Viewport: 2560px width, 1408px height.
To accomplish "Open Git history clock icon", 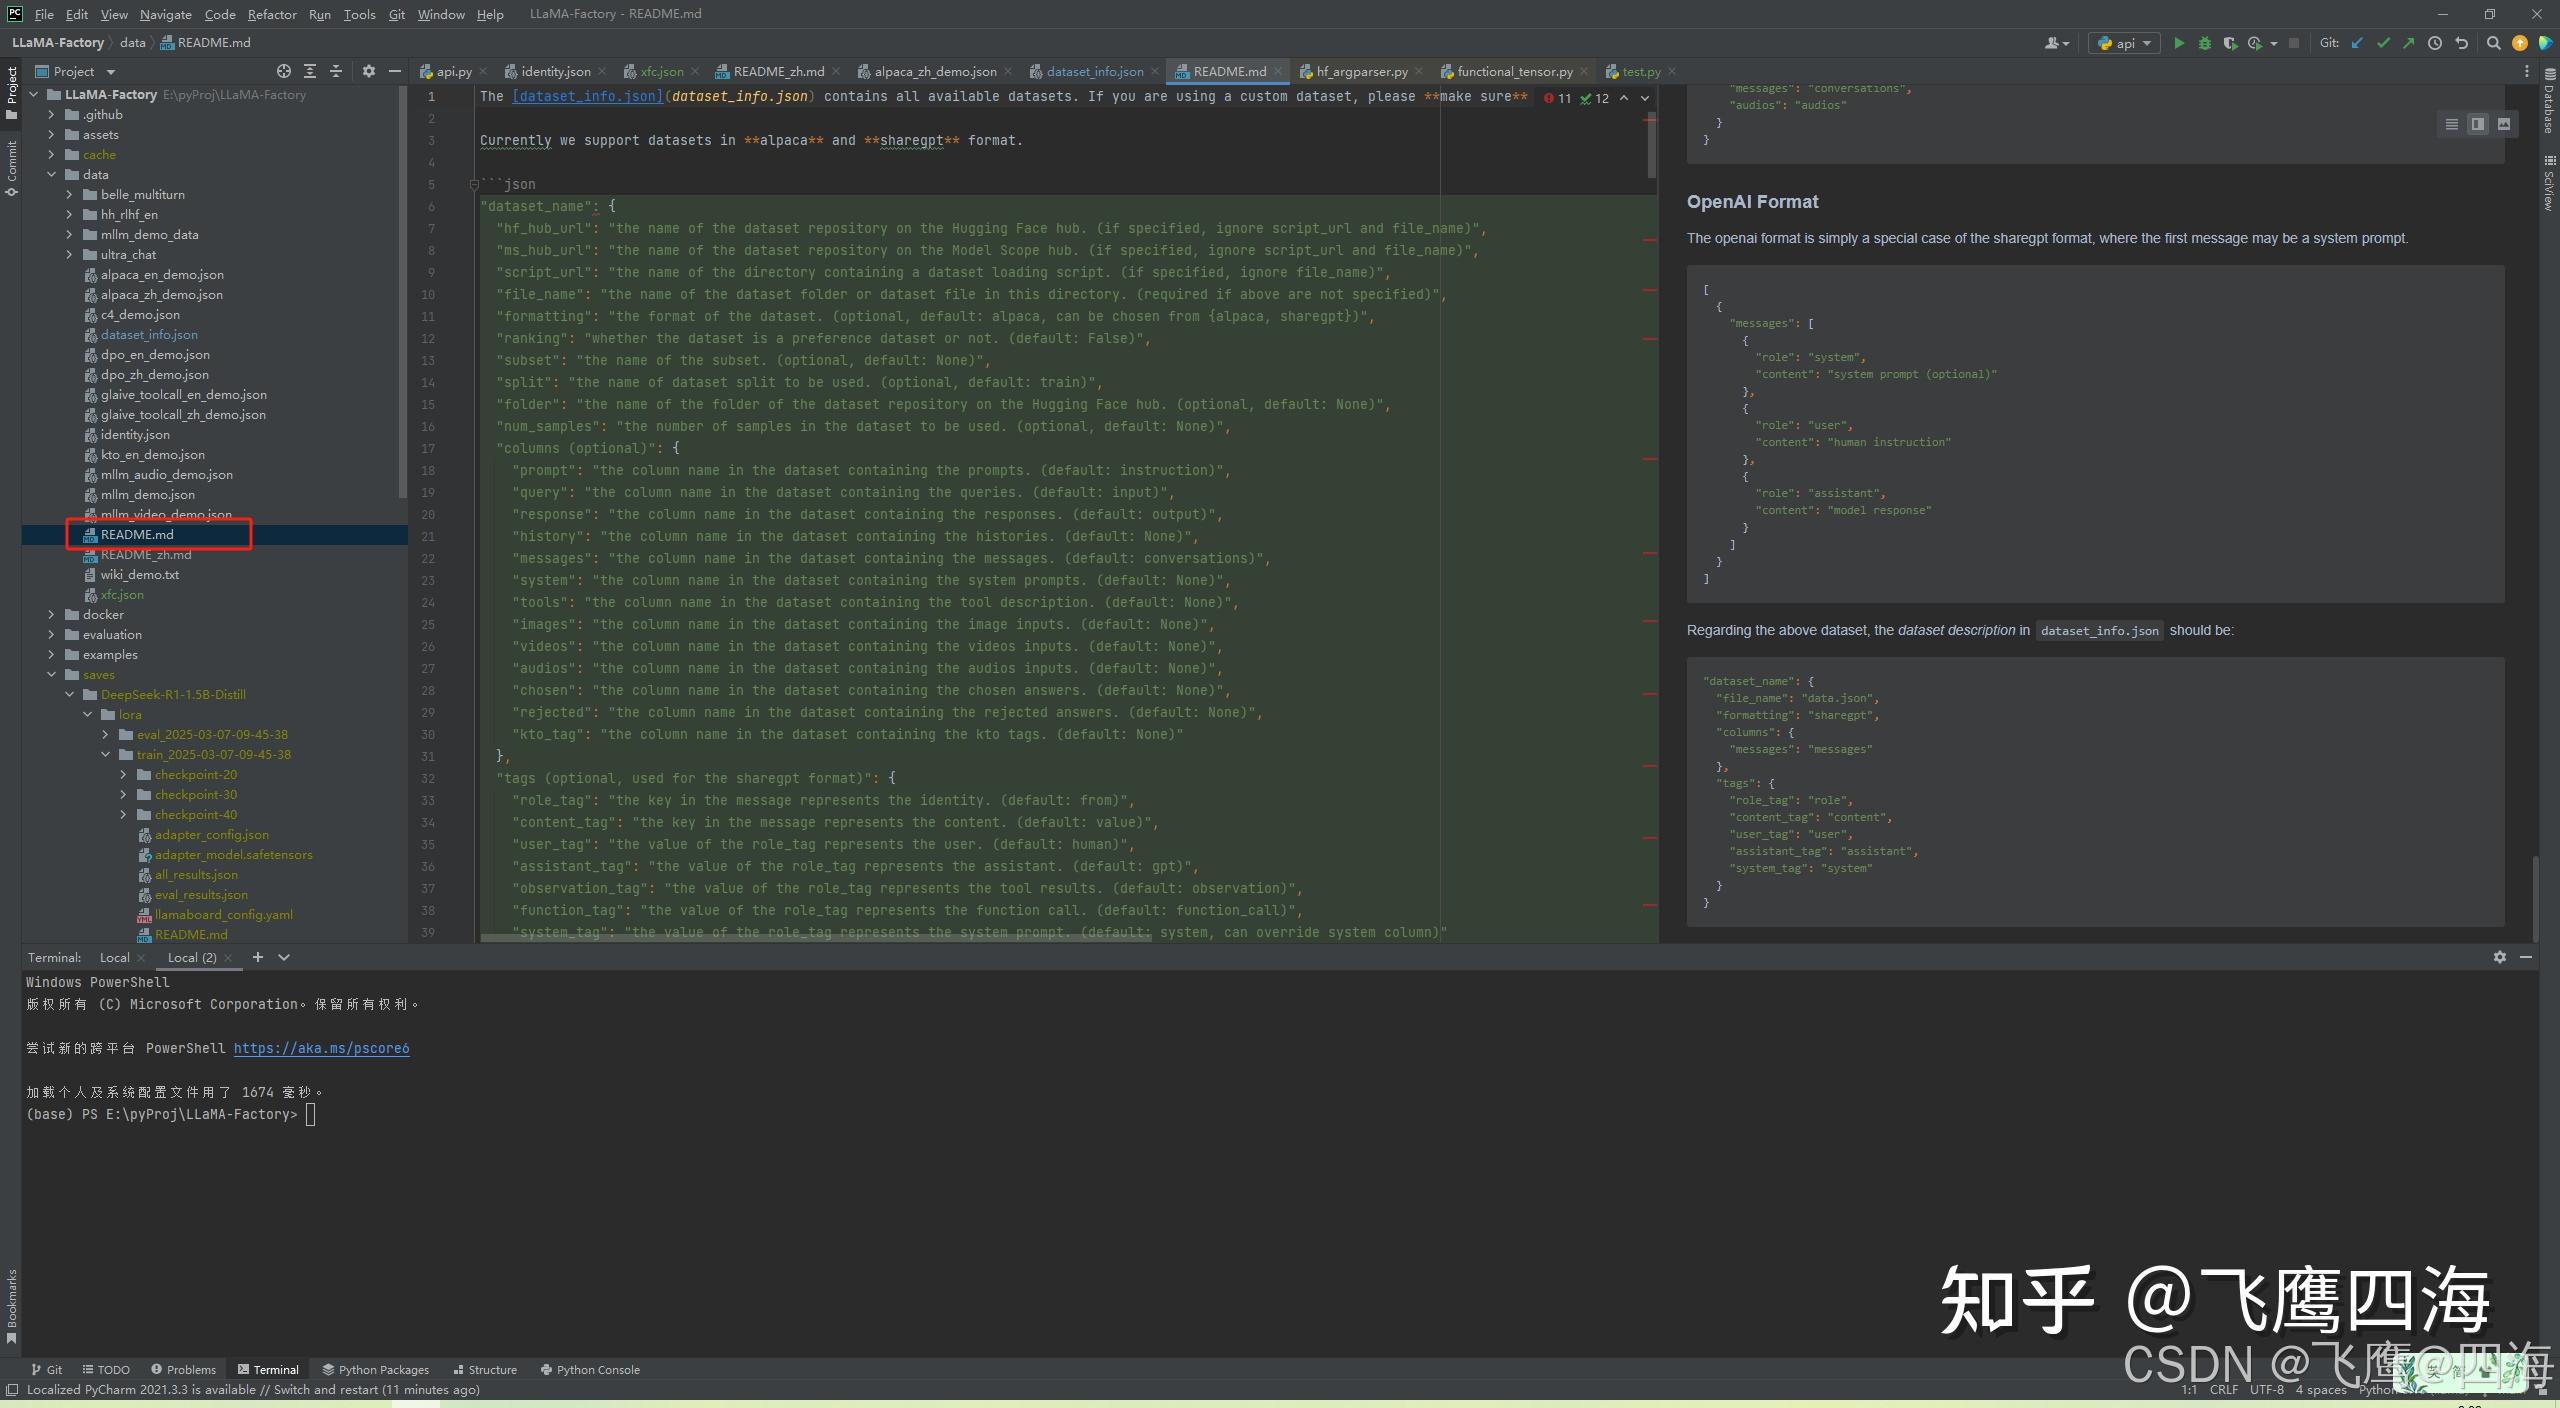I will 2435,43.
